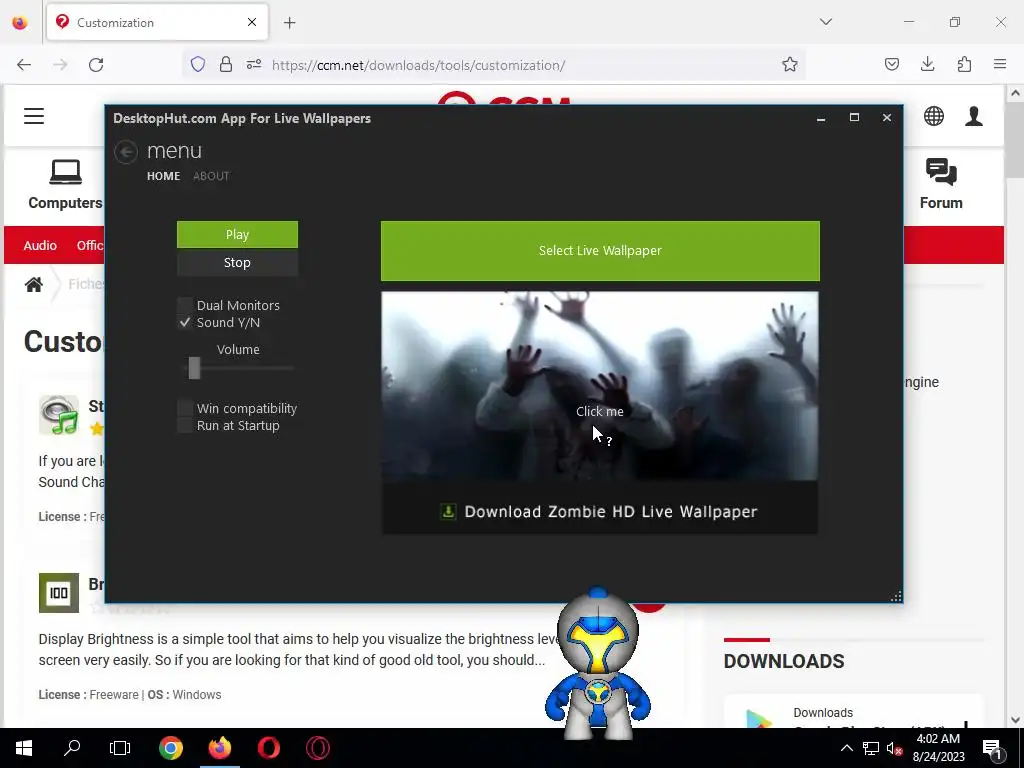Image resolution: width=1024 pixels, height=768 pixels.
Task: Enable the Run at Startup checkbox
Action: [185, 426]
